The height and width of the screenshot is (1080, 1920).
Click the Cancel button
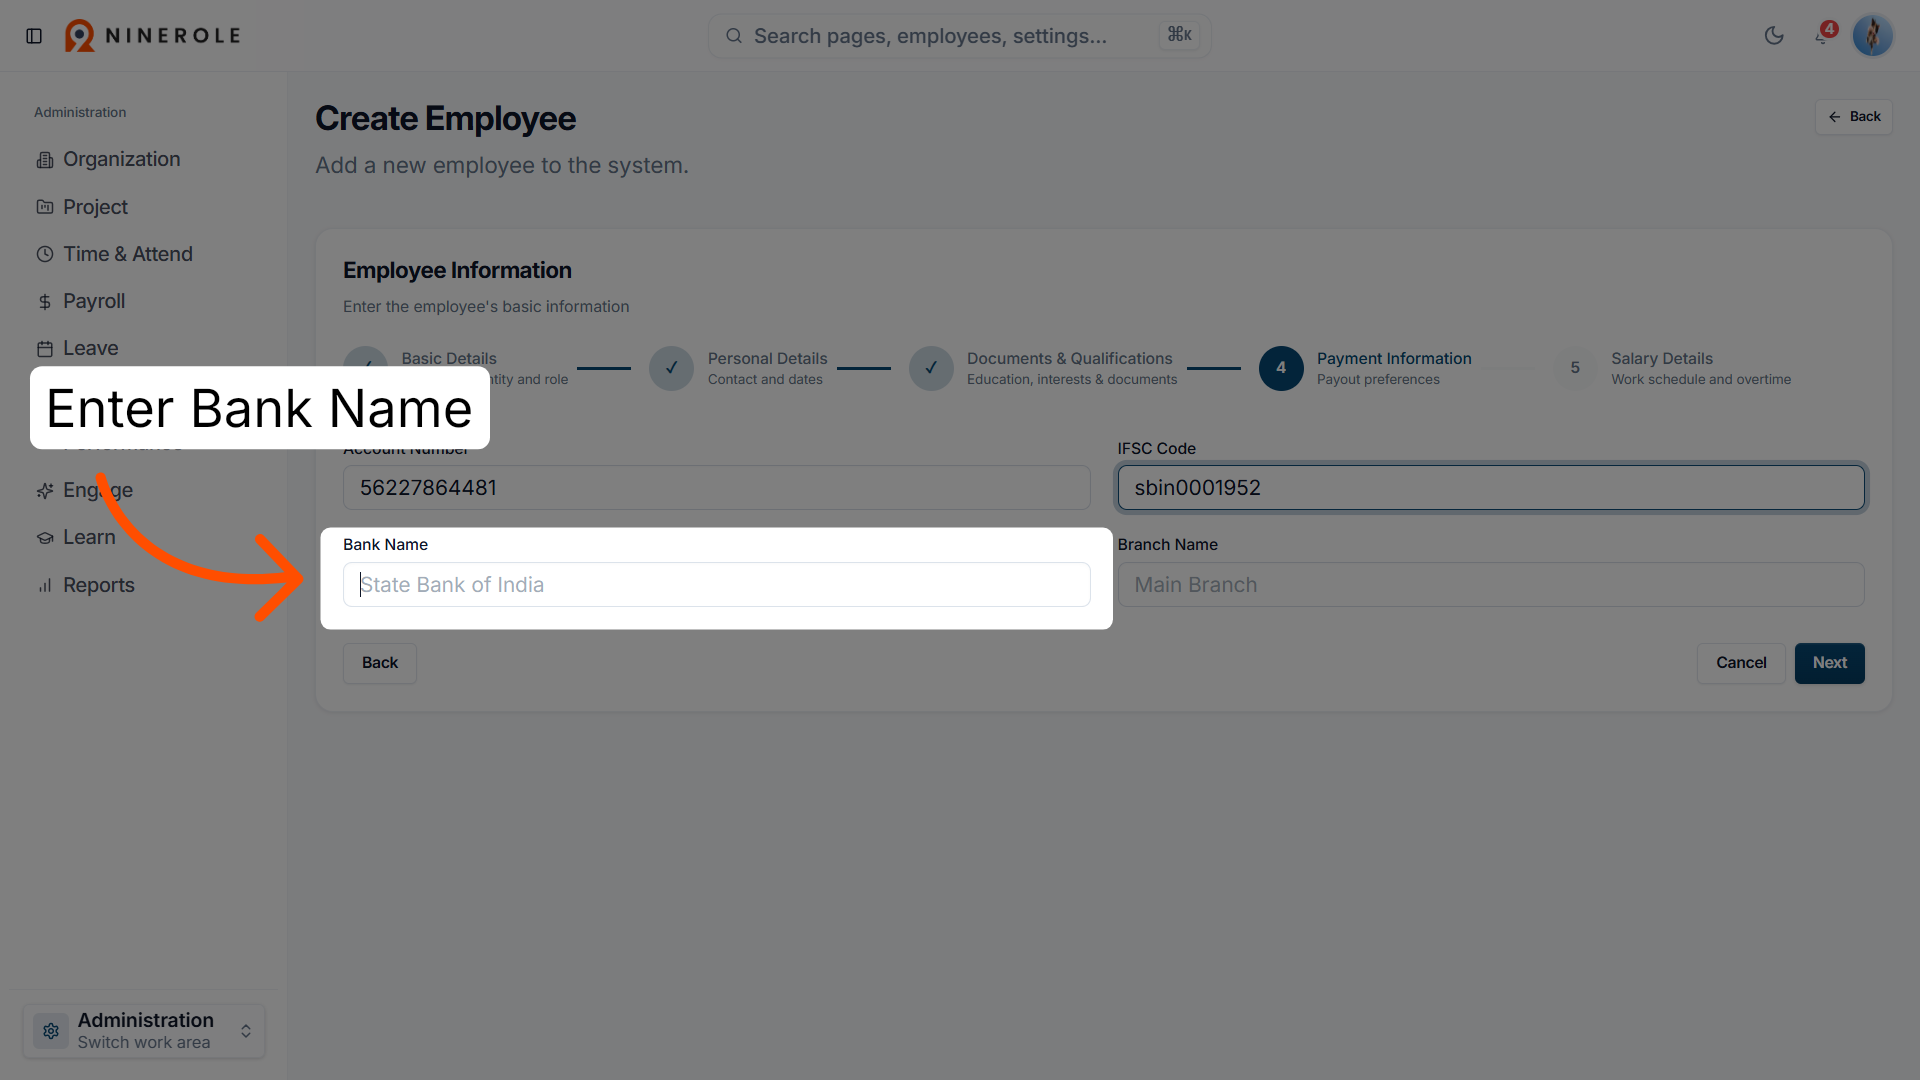[x=1741, y=663]
